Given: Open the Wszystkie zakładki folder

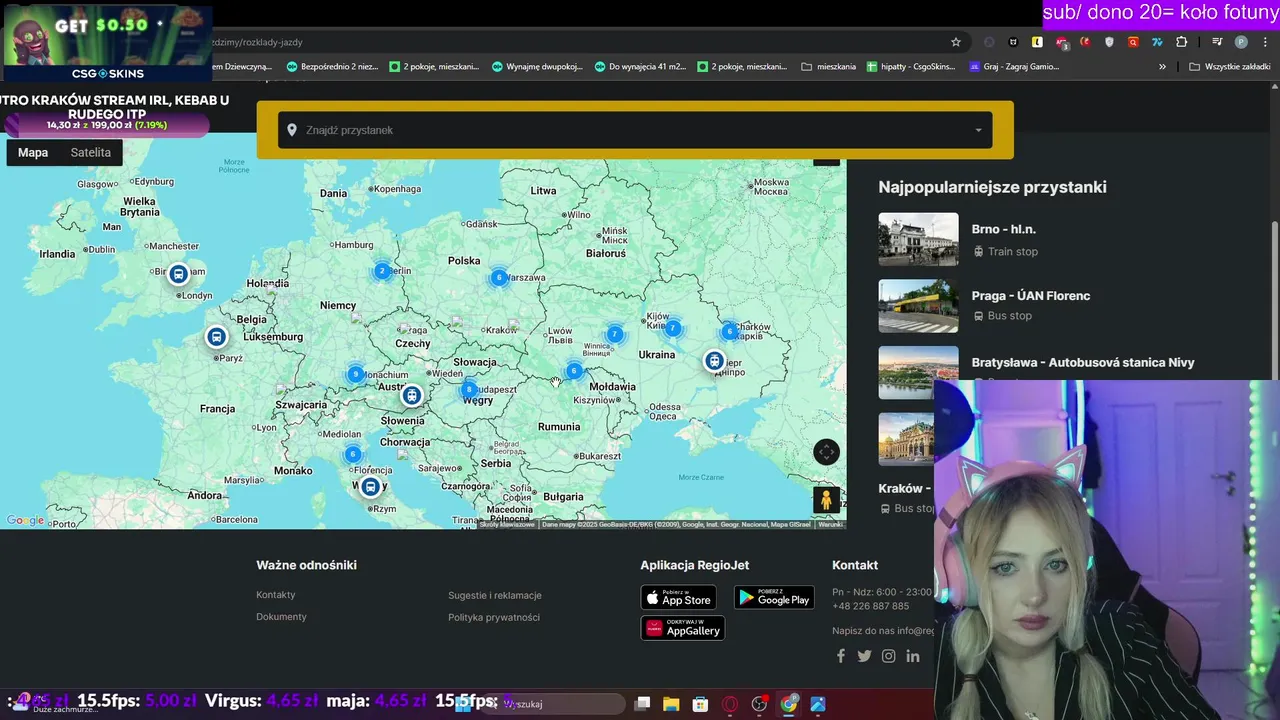Looking at the screenshot, I should [1229, 67].
